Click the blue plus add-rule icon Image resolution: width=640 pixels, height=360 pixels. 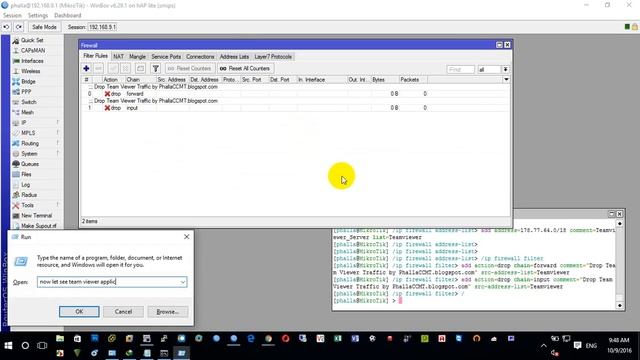click(86, 69)
